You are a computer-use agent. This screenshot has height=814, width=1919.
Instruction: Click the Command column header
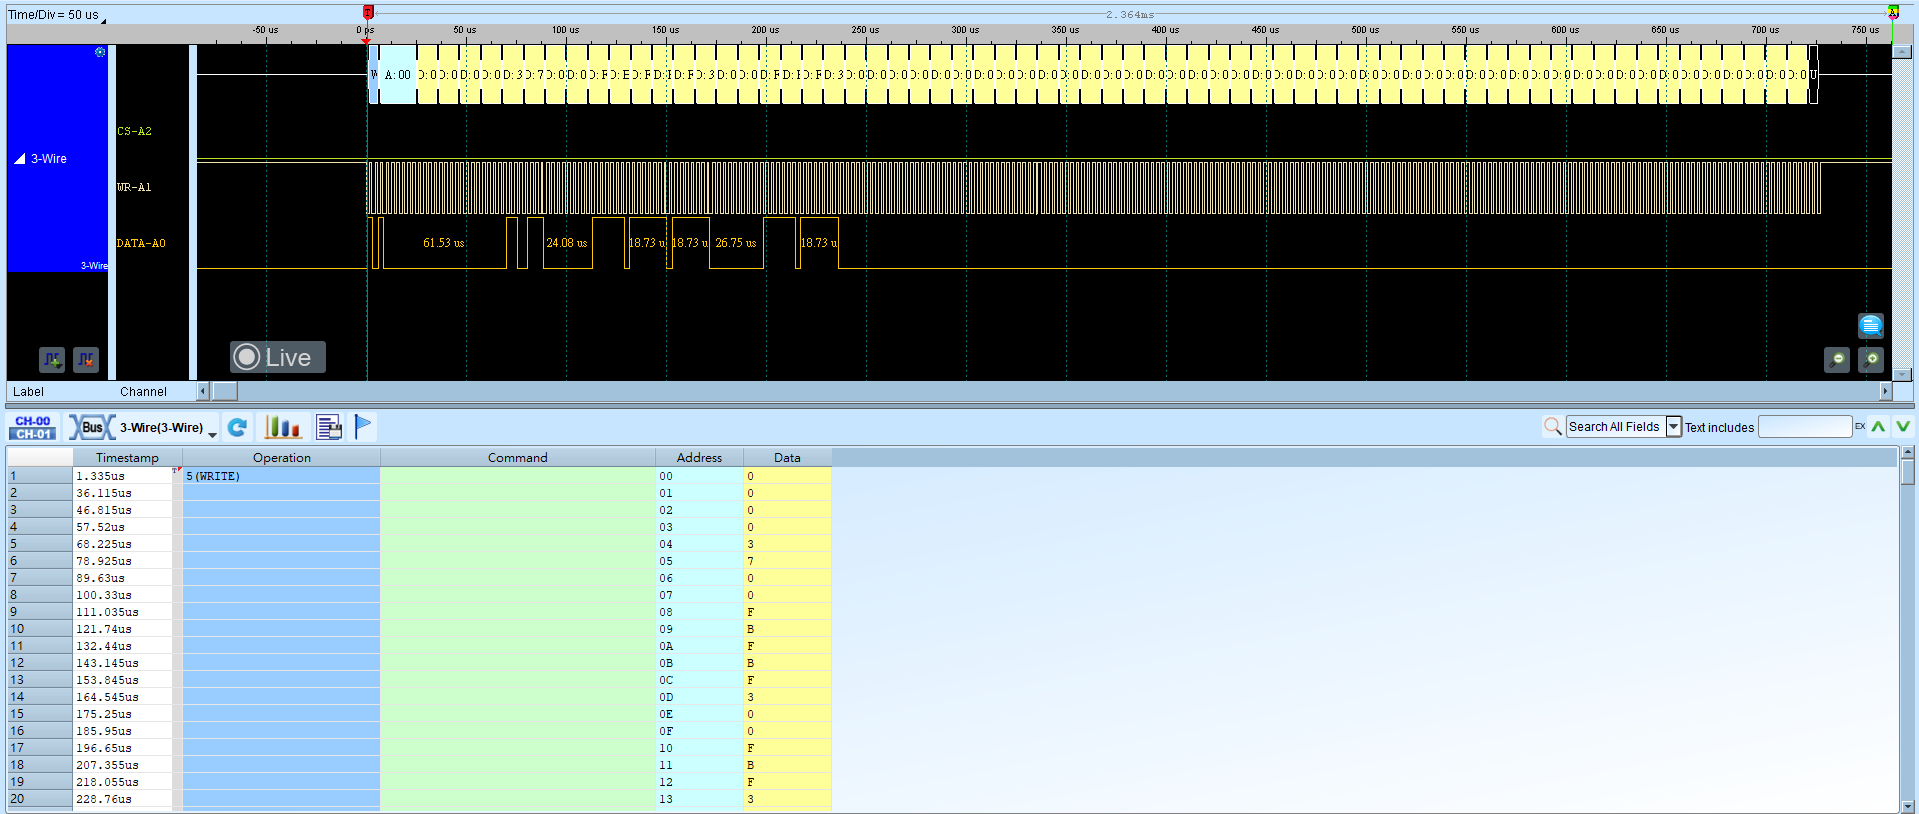coord(518,457)
